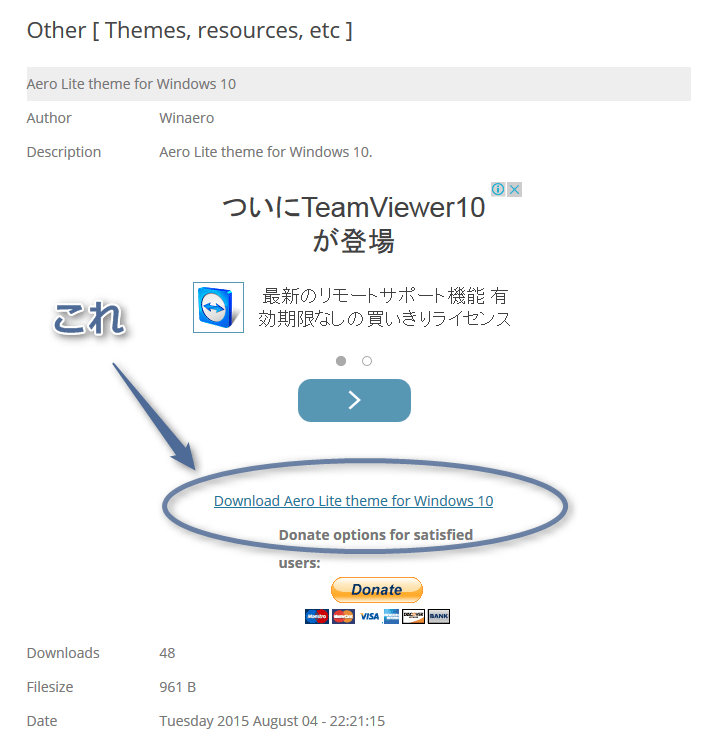Viewport: 705px width, 740px height.
Task: Click the American Express card icon
Action: (391, 616)
